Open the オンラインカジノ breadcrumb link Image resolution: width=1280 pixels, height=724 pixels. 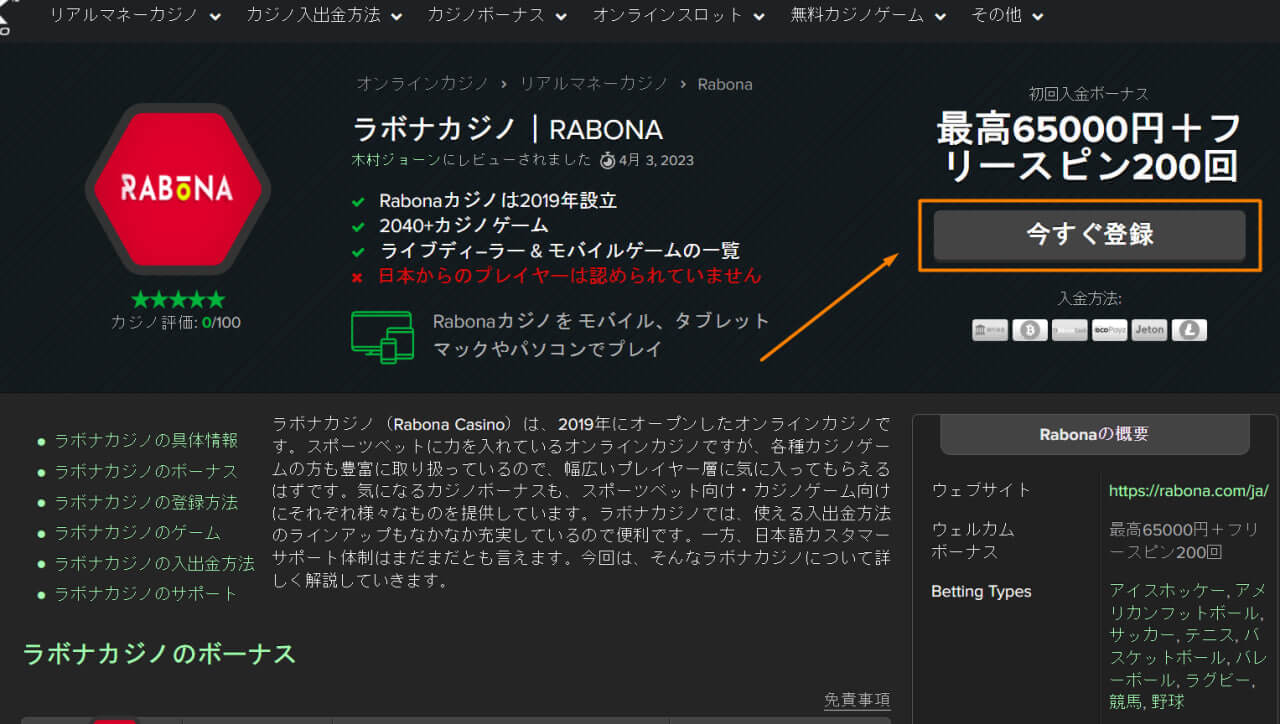(x=423, y=84)
